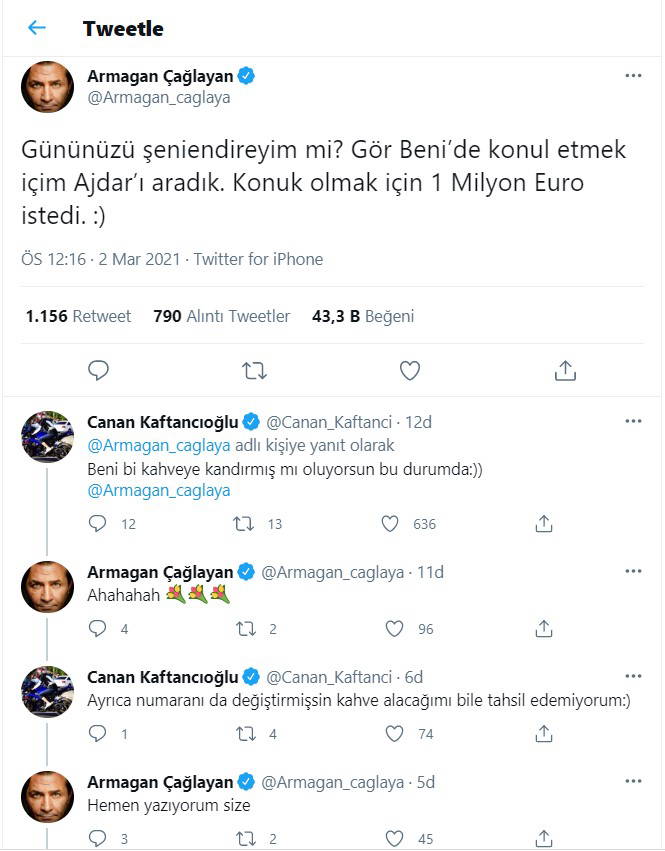665x851 pixels.
Task: Share the main tweet using share icon
Action: 565,371
